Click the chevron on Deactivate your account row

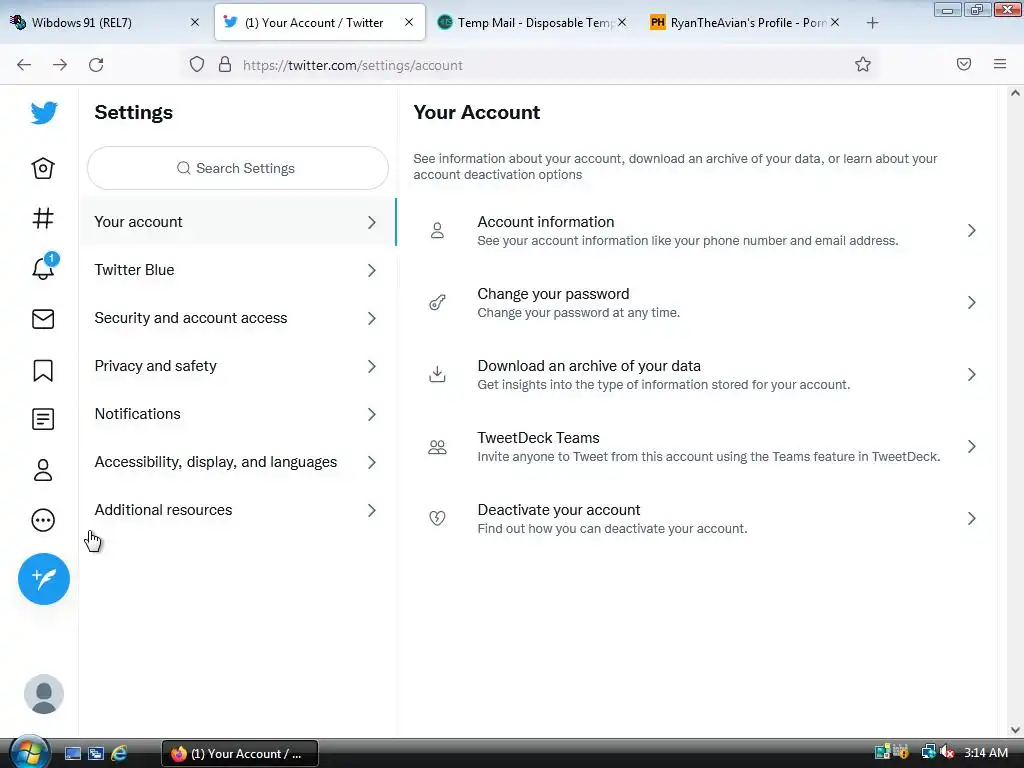click(x=972, y=519)
